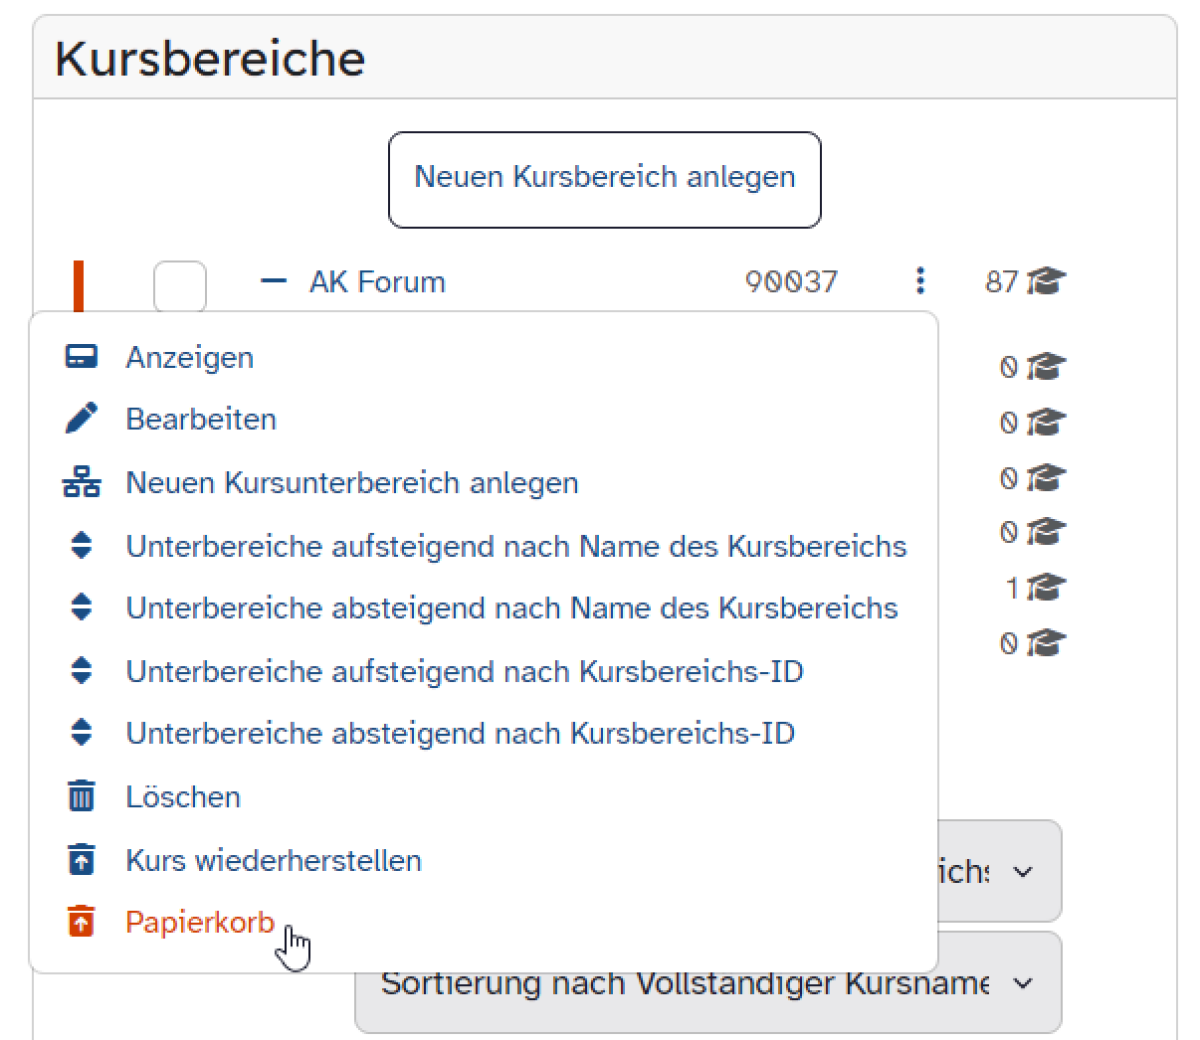Screen dimensions: 1200x1040
Task: Tick the AK Forum checkbox
Action: pyautogui.click(x=180, y=287)
